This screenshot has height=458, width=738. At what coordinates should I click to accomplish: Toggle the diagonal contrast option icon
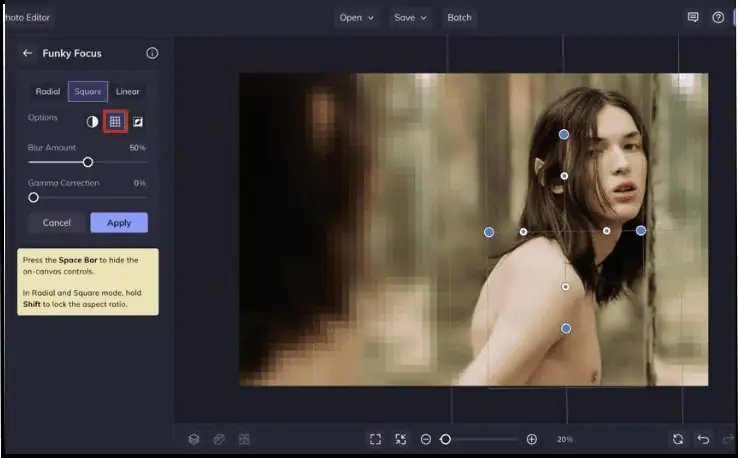pos(138,121)
